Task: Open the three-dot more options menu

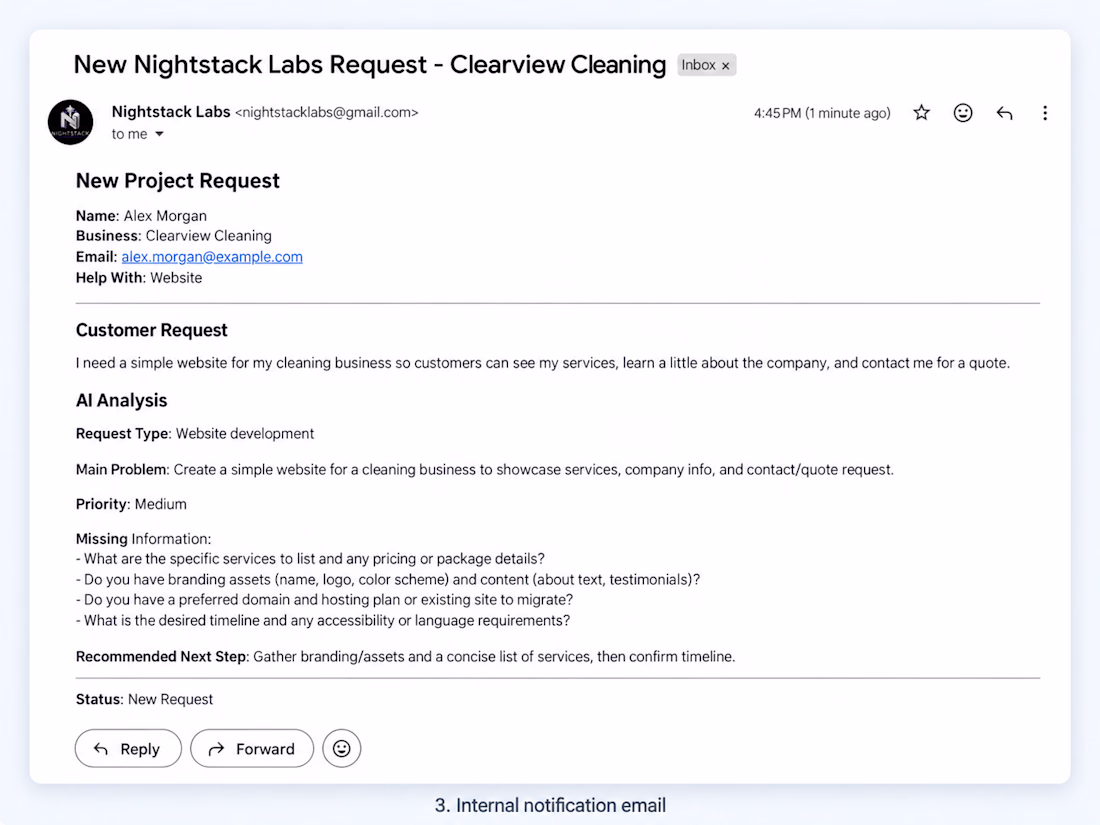Action: pos(1045,113)
